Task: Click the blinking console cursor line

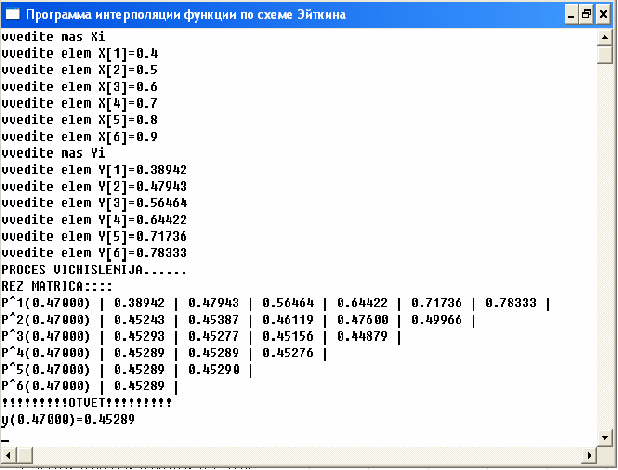Action: point(5,440)
